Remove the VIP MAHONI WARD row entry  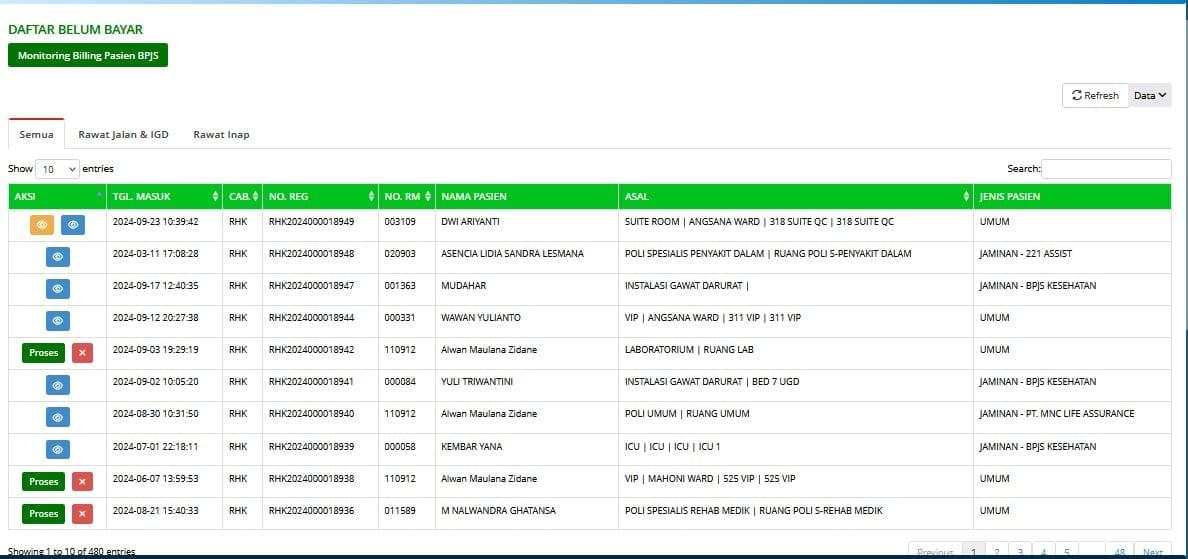tap(83, 481)
